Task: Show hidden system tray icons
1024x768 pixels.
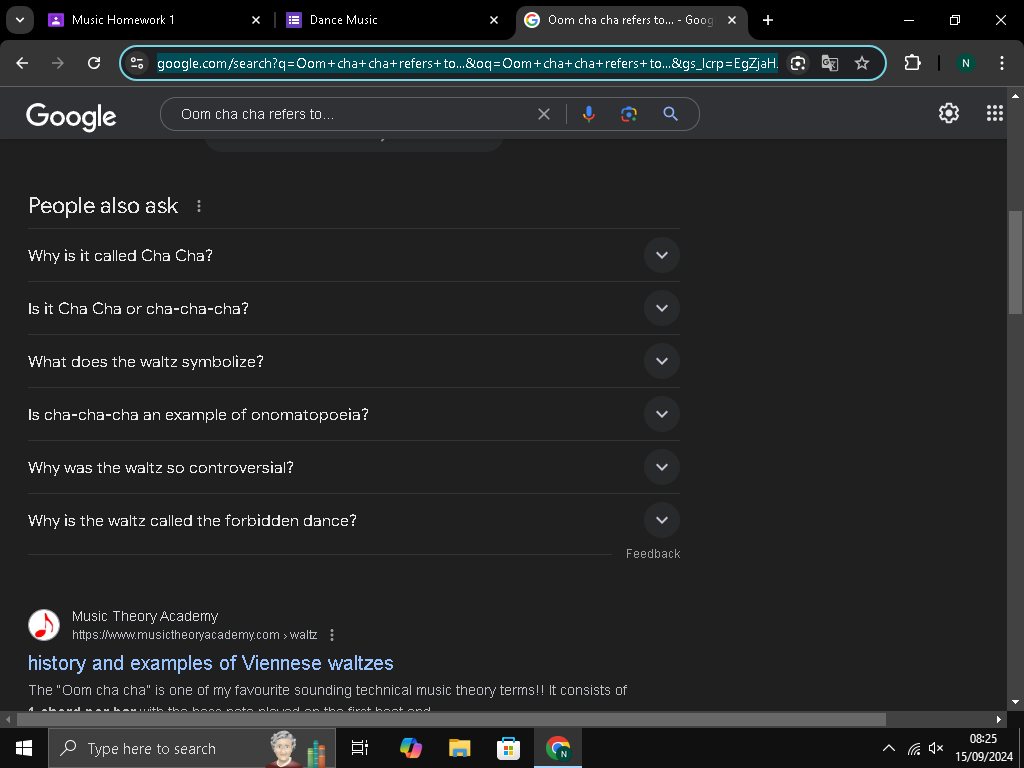Action: point(889,748)
